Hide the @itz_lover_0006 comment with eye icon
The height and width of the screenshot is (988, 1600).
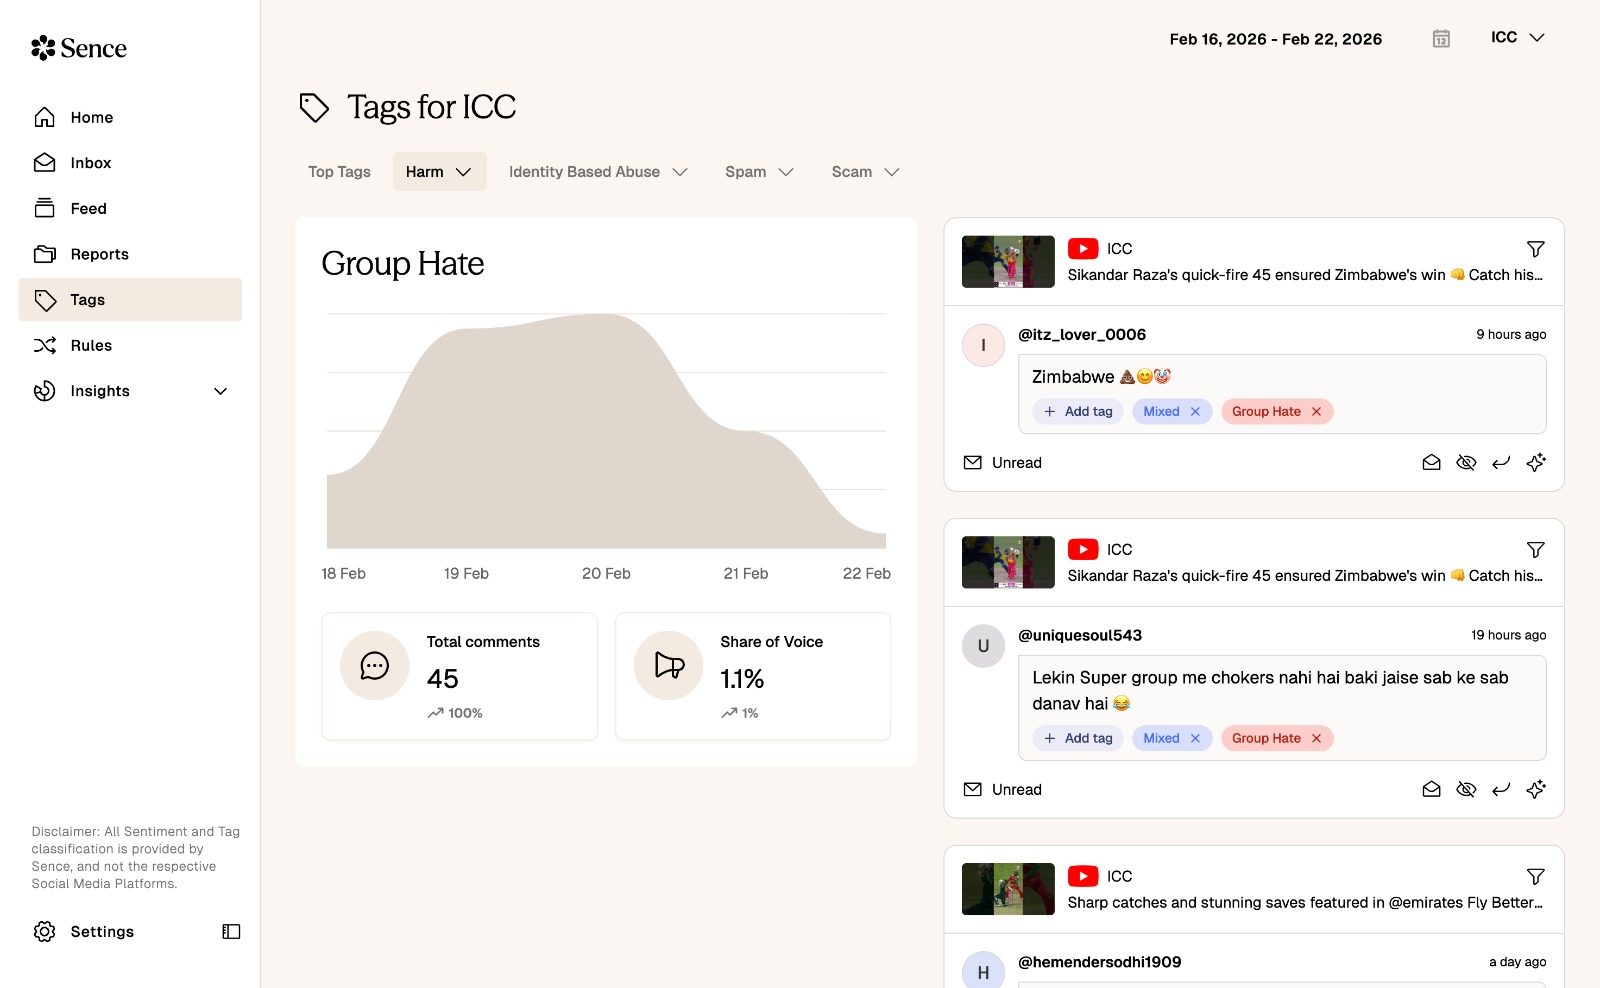pyautogui.click(x=1466, y=463)
